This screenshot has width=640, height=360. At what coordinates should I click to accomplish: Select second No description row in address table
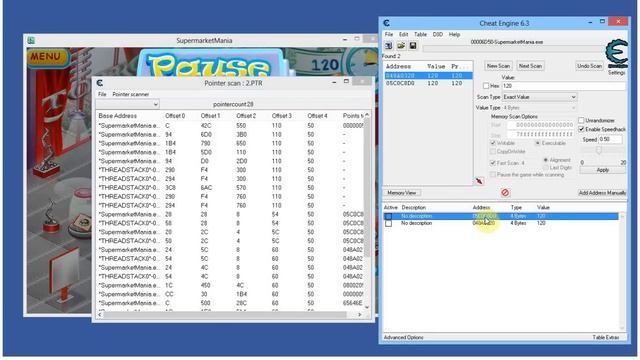point(500,223)
